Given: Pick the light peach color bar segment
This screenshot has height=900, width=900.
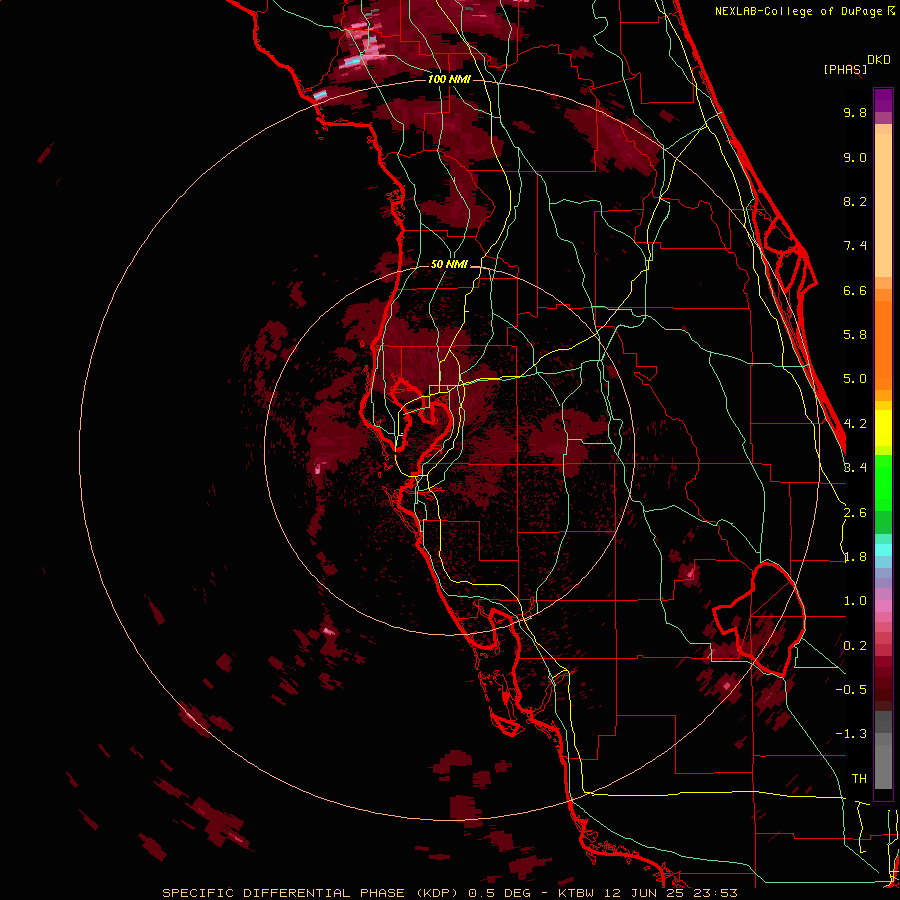Looking at the screenshot, I should [883, 205].
